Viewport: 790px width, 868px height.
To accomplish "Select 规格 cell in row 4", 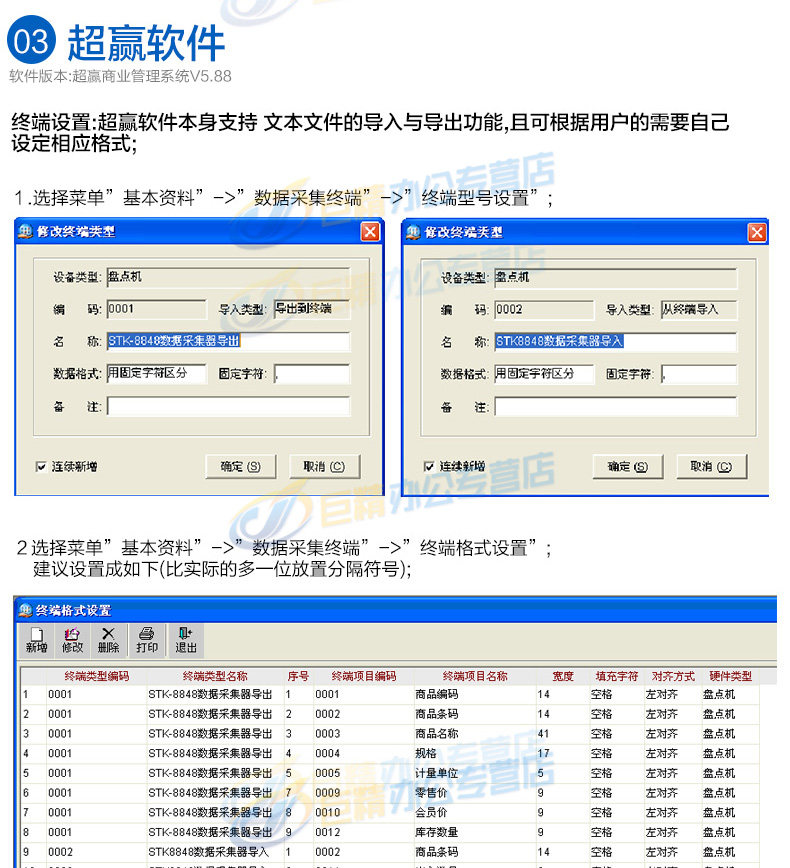I will 475,753.
